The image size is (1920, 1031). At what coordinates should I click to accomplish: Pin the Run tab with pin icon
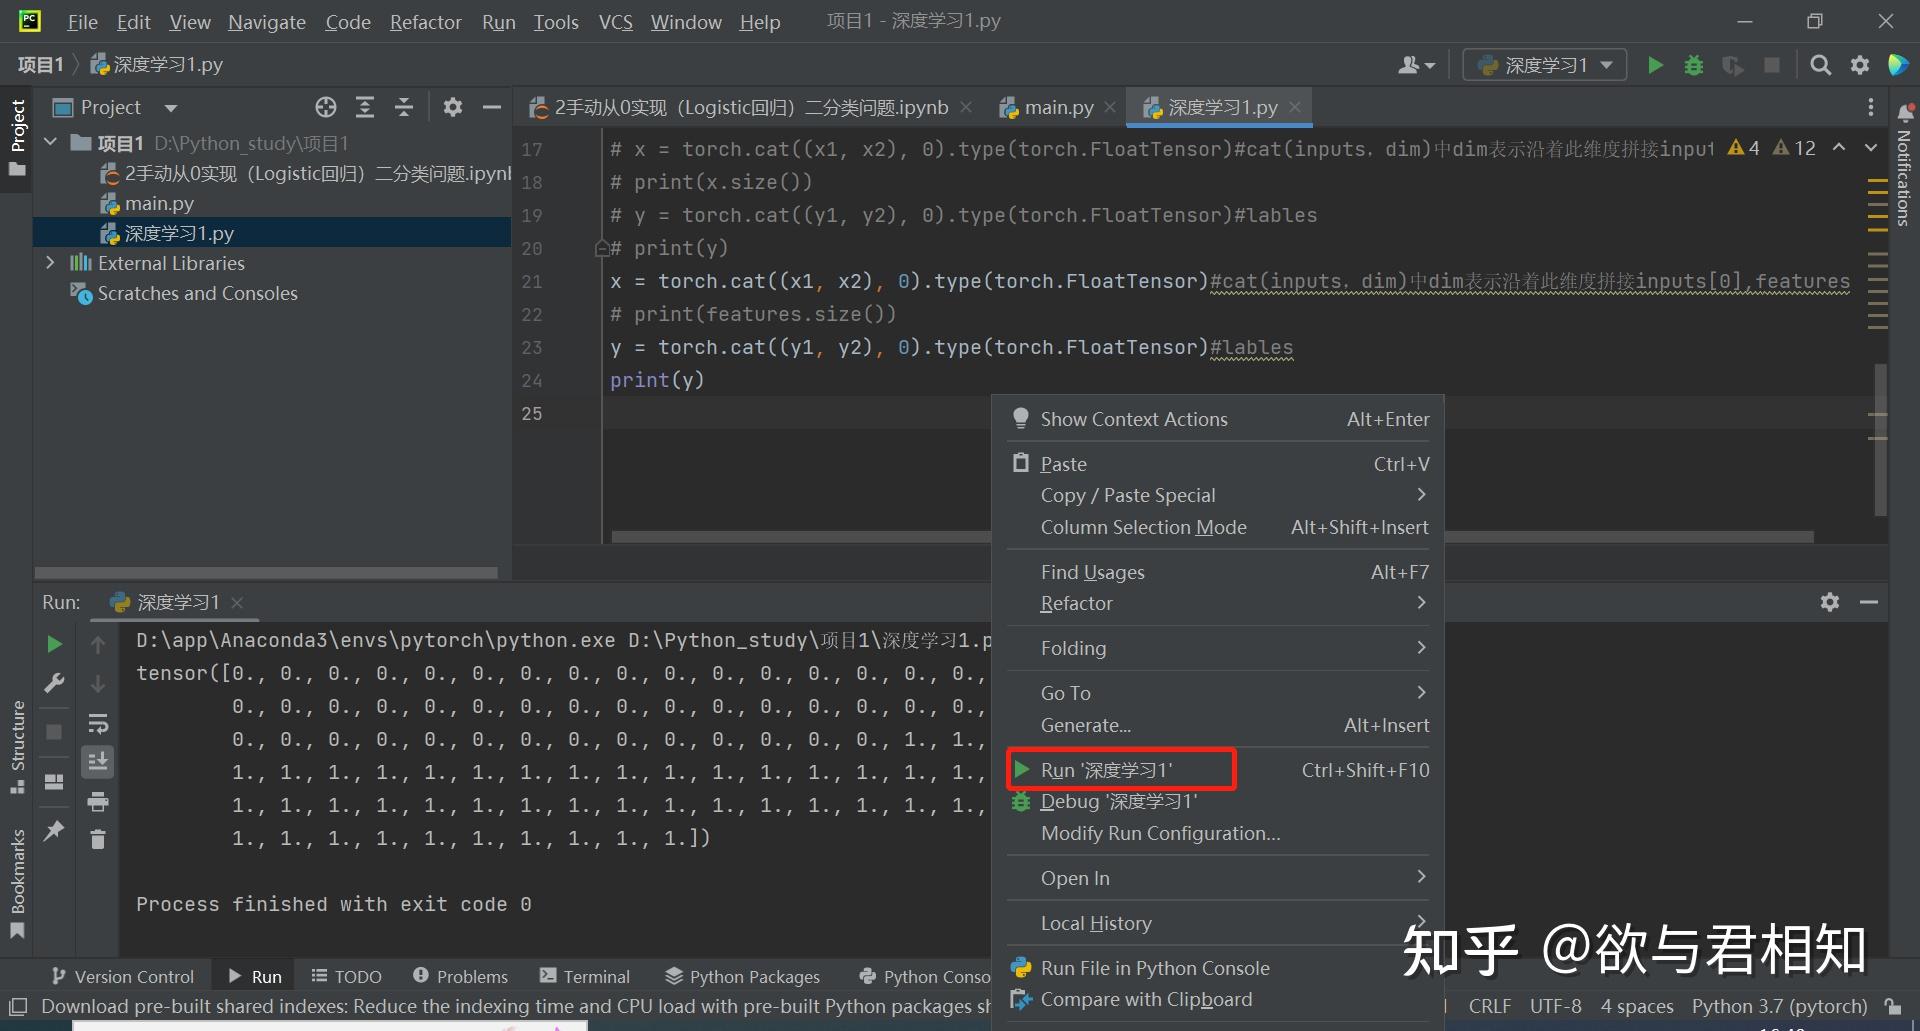(x=55, y=830)
